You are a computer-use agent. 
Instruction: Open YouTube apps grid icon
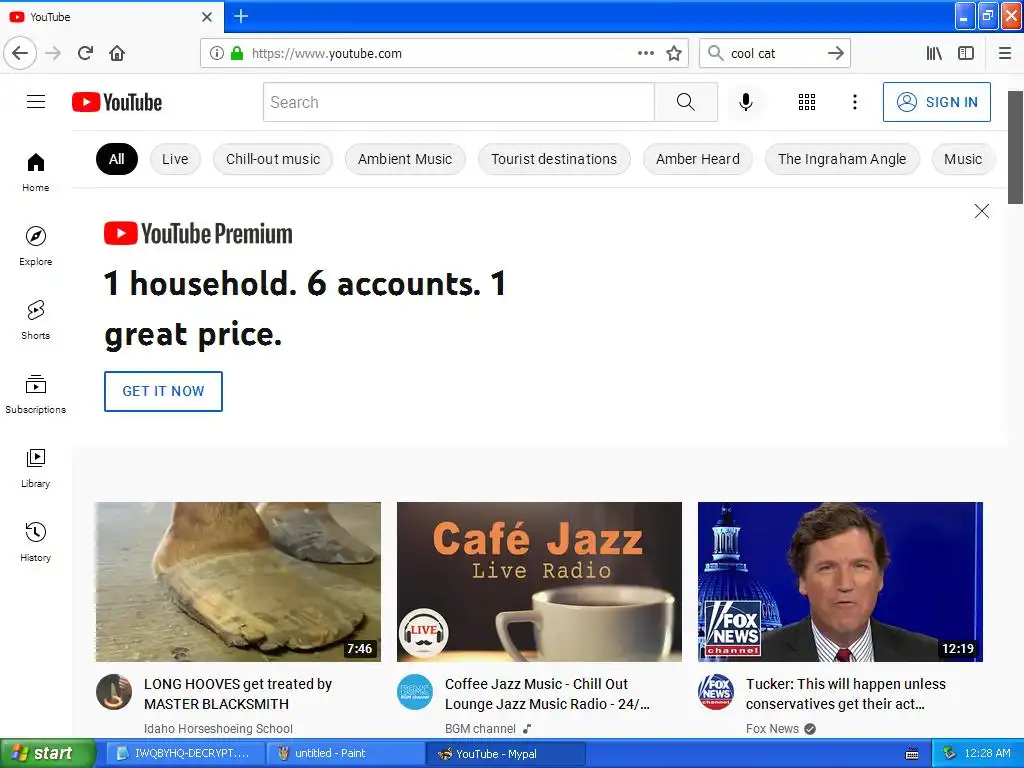[807, 102]
